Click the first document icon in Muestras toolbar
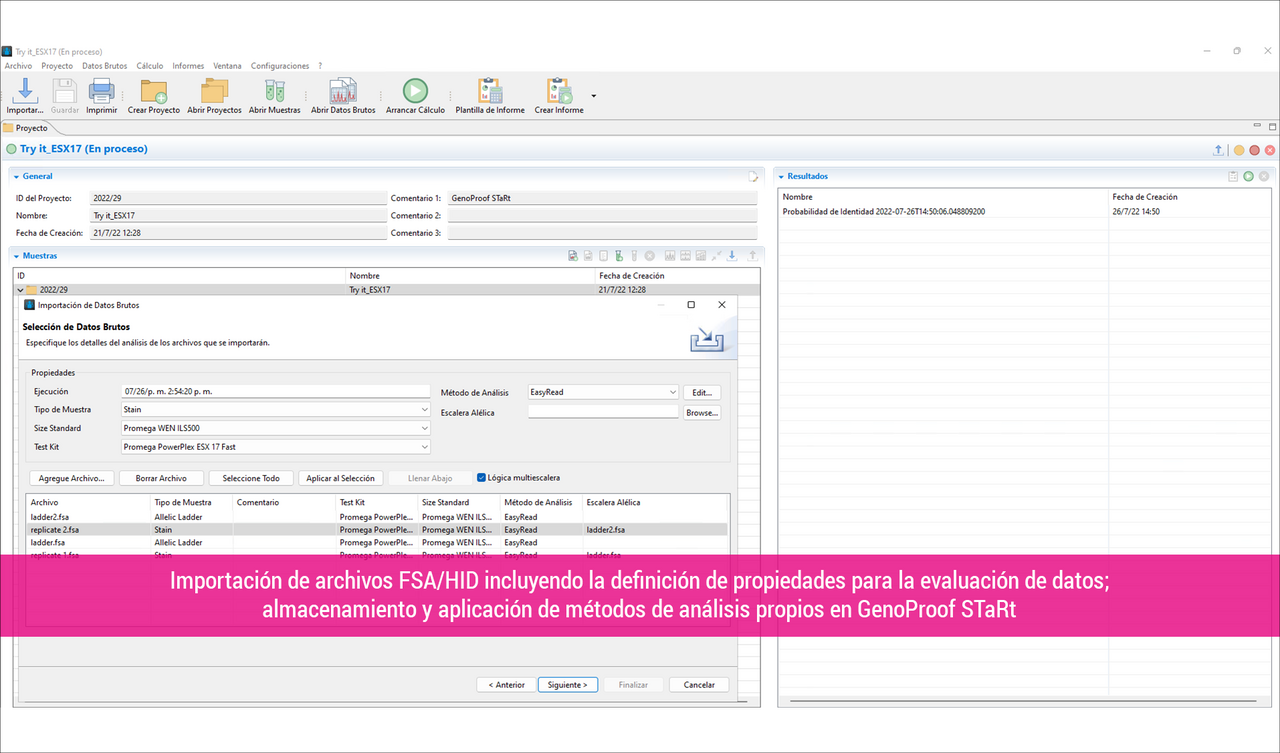1280x753 pixels. click(x=573, y=256)
